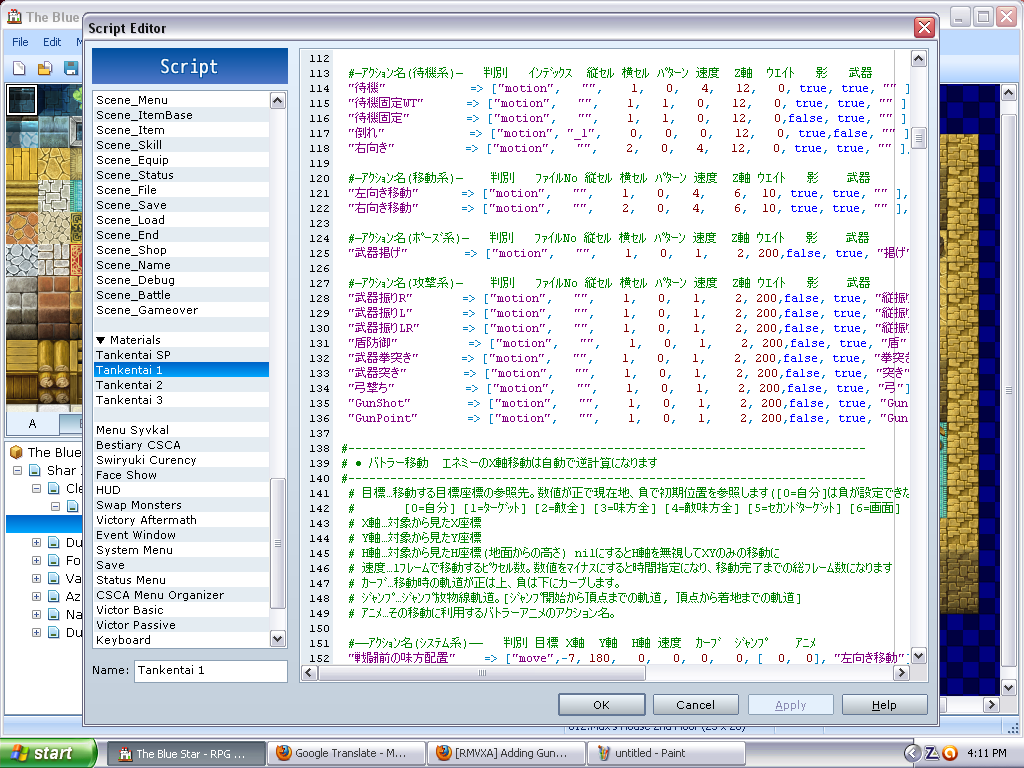Select tileset tab A

pyautogui.click(x=32, y=423)
